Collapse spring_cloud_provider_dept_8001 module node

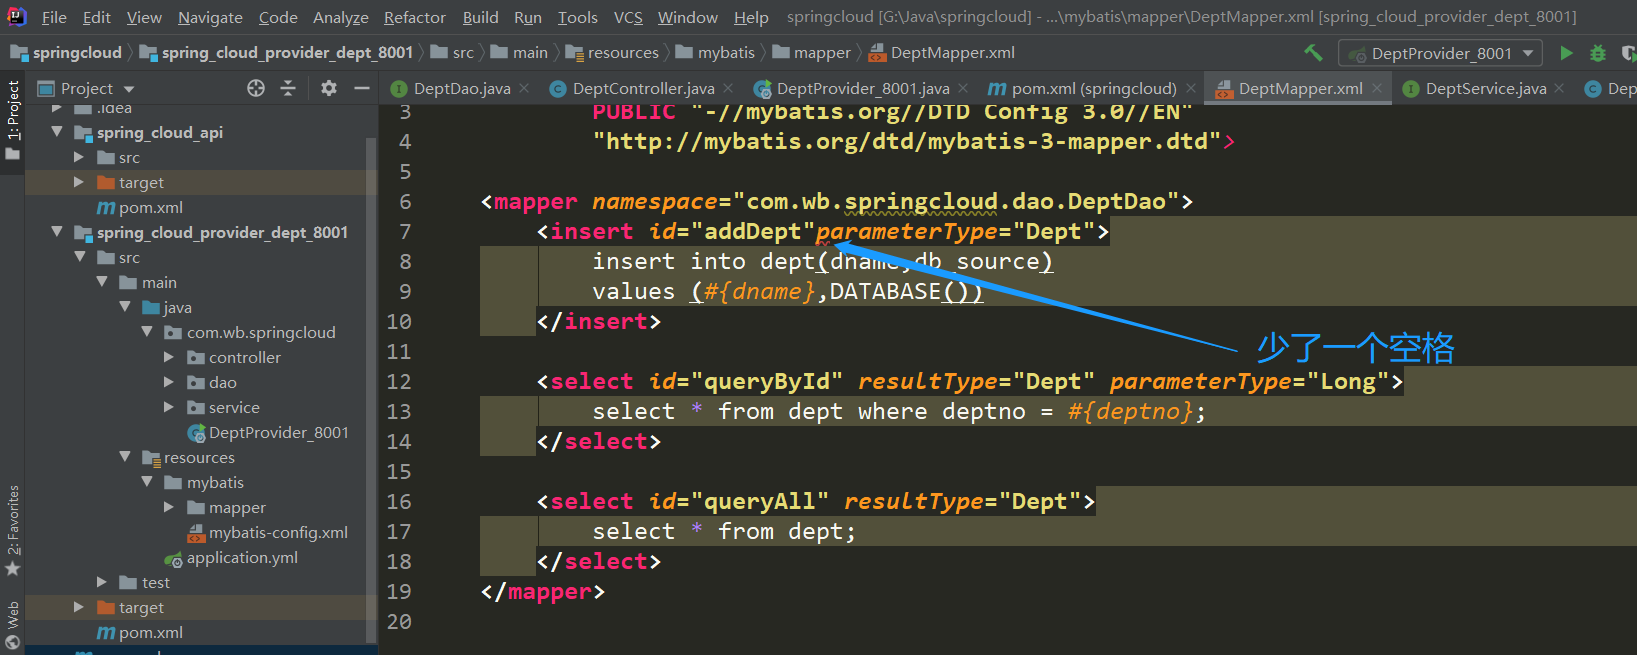click(57, 232)
